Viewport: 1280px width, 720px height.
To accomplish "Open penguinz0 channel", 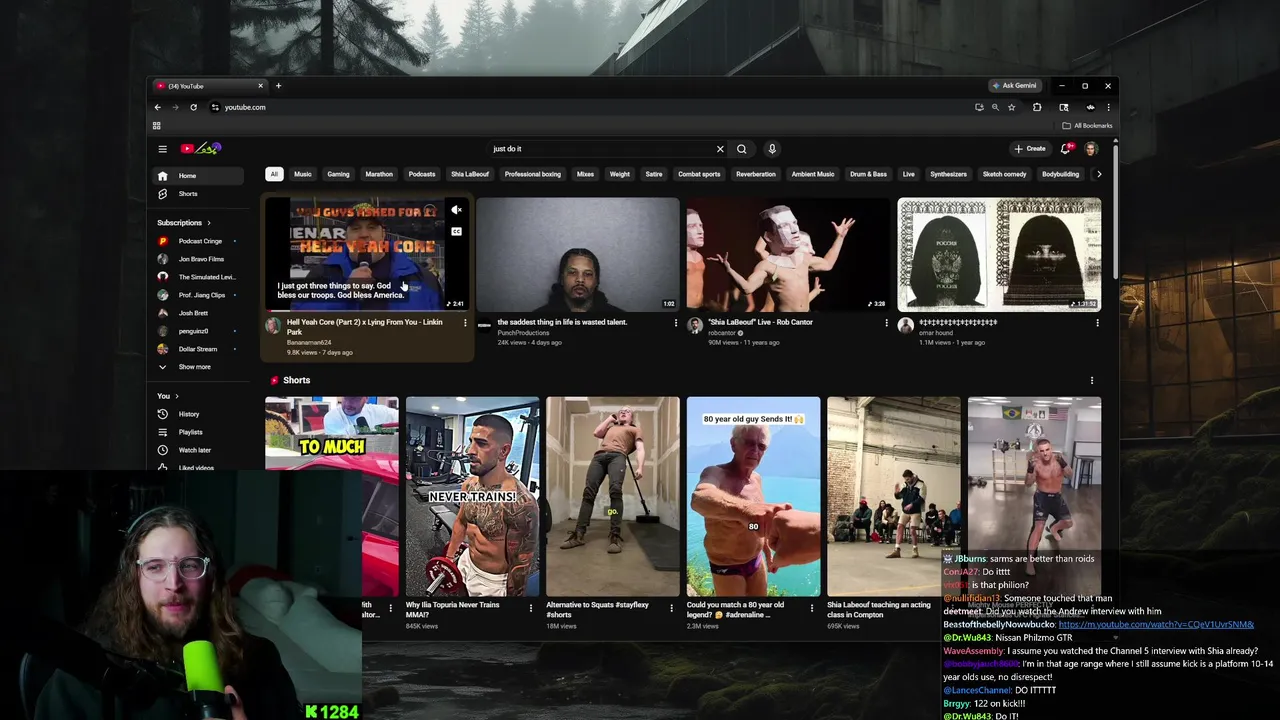I will 198,331.
